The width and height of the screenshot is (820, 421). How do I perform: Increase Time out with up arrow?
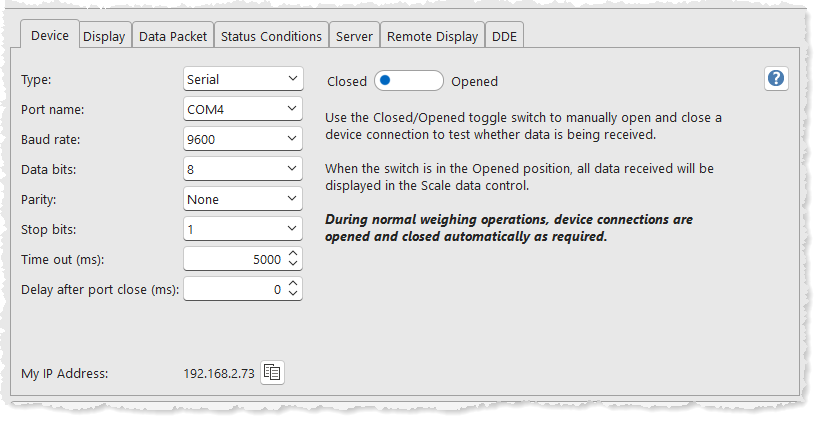pos(293,254)
